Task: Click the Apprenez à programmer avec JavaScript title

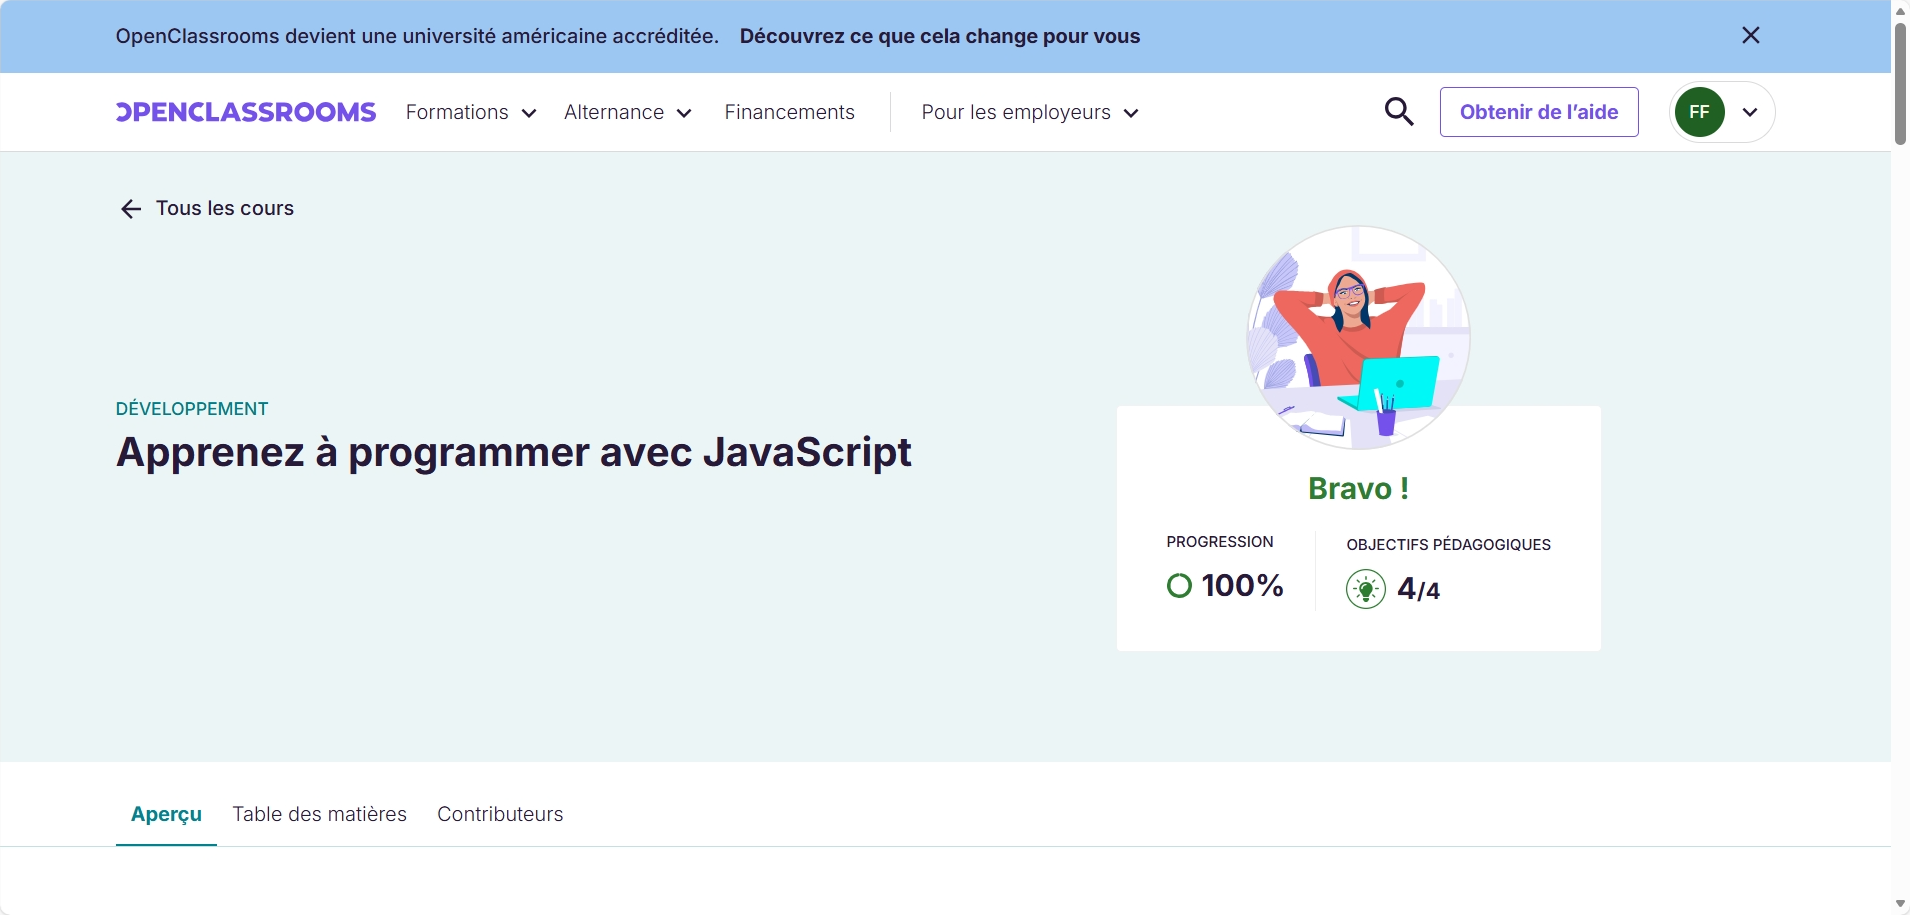Action: 514,453
